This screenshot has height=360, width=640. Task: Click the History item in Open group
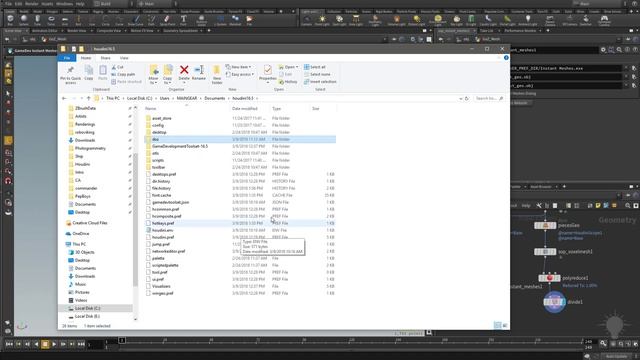point(288,82)
